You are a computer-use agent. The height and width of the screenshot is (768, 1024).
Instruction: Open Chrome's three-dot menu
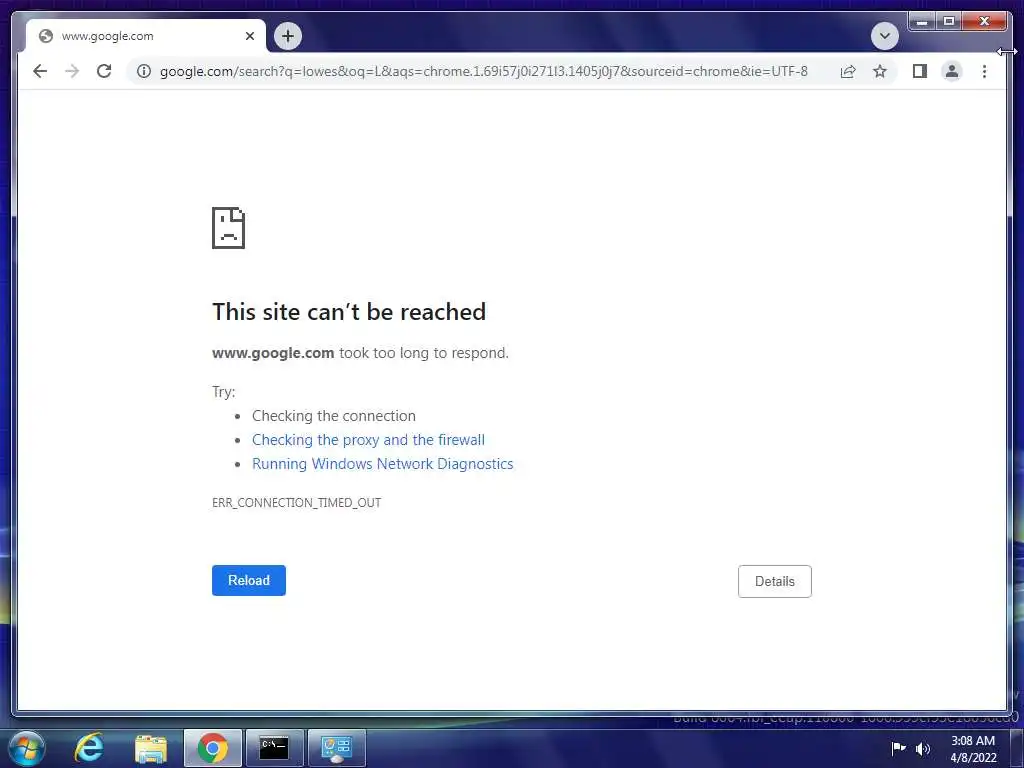pos(984,71)
